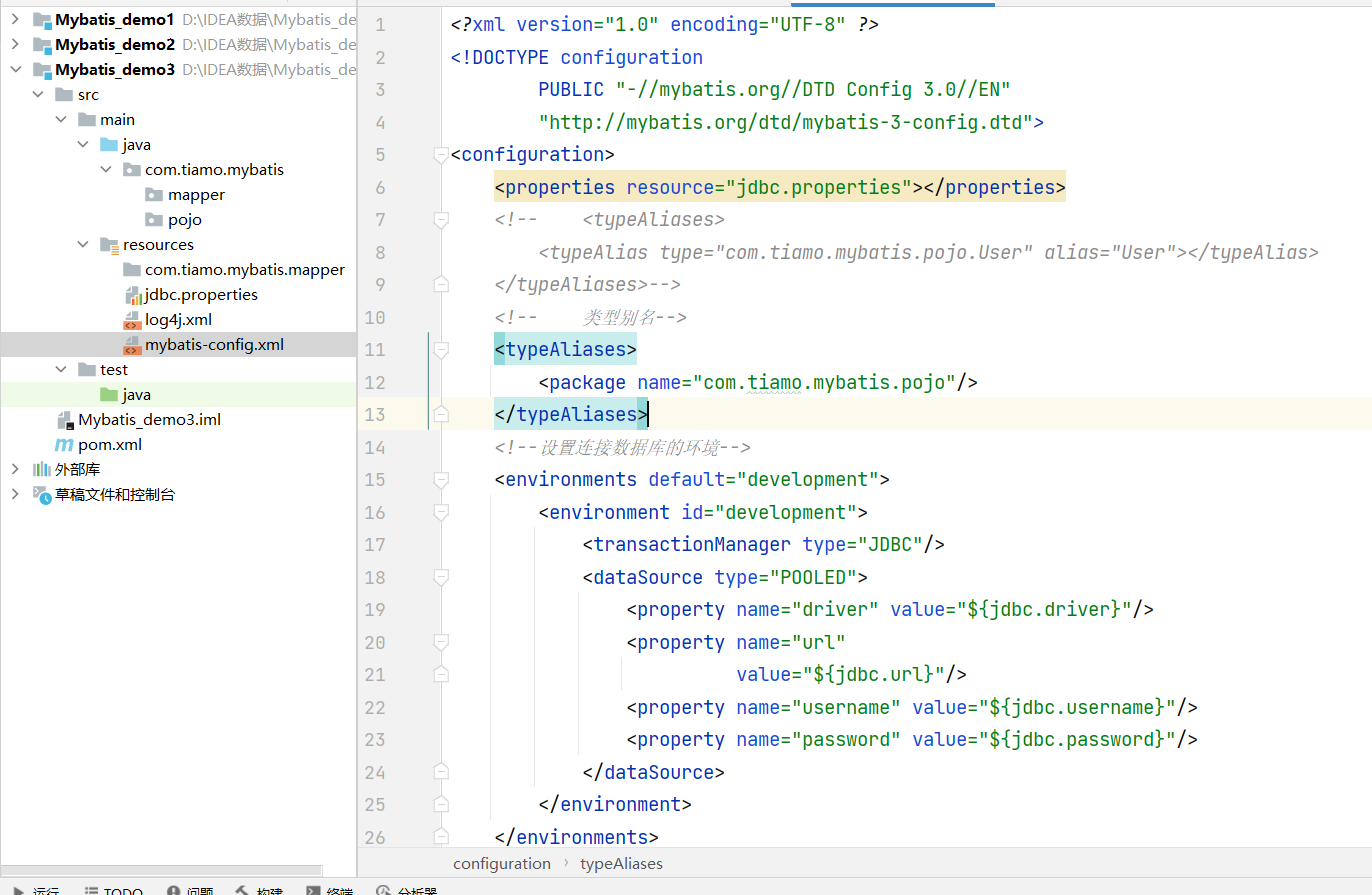Screen dimensions: 1372x895
Task: Select the src folder icon
Action: coord(64,95)
